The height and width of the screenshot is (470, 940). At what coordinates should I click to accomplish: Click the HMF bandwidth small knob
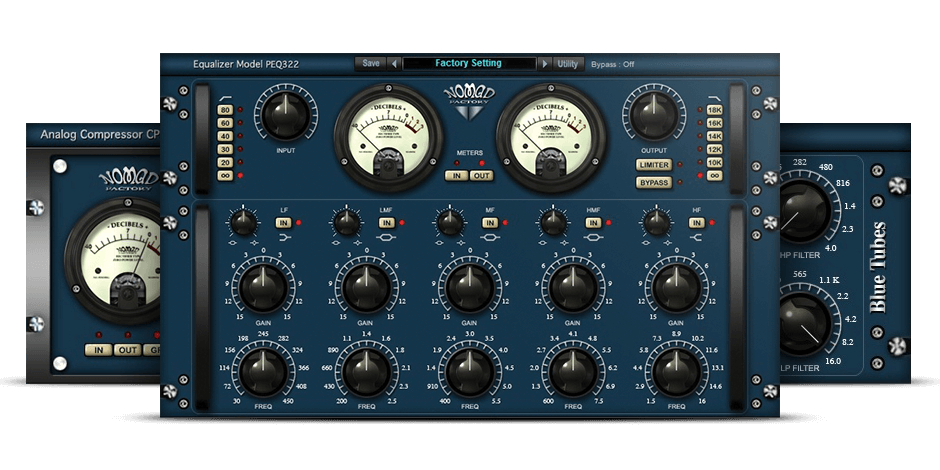pyautogui.click(x=554, y=223)
